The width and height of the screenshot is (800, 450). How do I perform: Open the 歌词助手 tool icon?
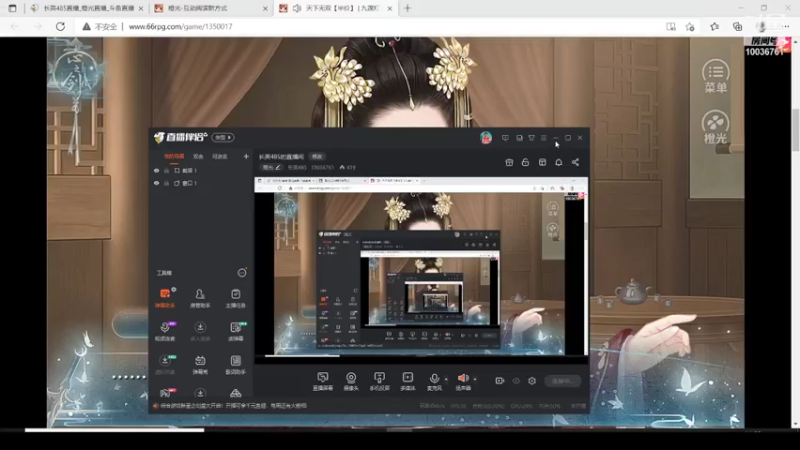click(x=235, y=364)
